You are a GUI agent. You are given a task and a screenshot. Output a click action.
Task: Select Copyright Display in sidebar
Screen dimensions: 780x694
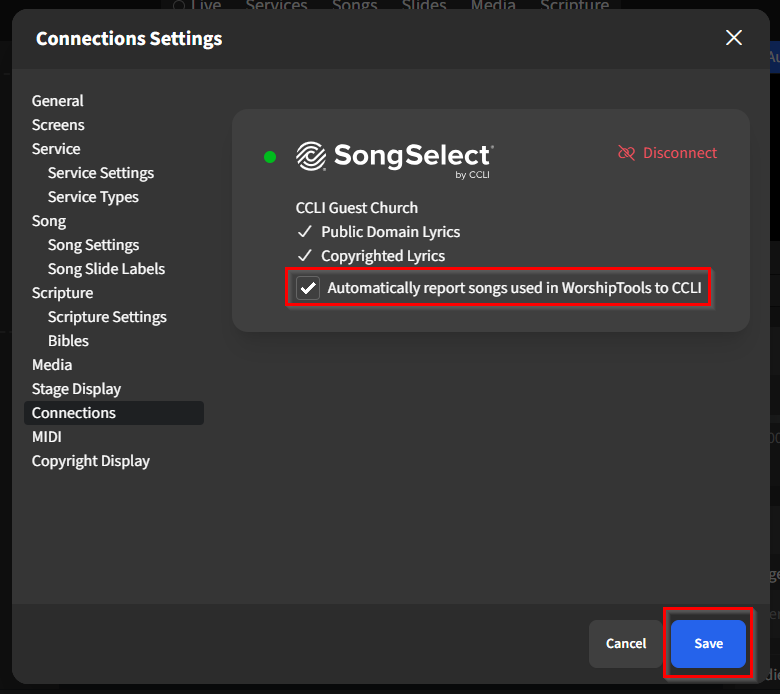91,461
